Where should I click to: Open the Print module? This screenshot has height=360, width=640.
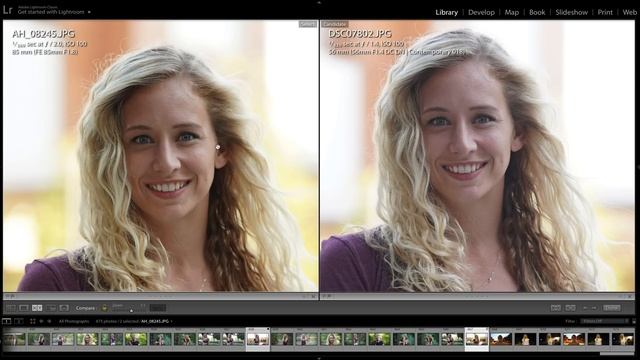(605, 12)
